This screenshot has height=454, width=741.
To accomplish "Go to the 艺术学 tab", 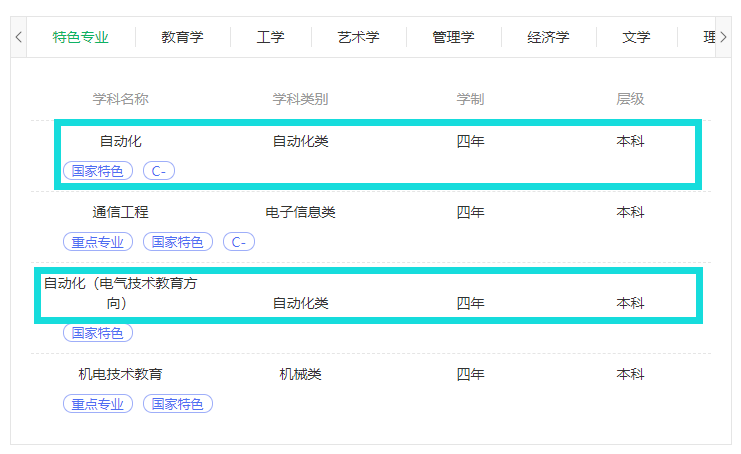I will pos(358,38).
